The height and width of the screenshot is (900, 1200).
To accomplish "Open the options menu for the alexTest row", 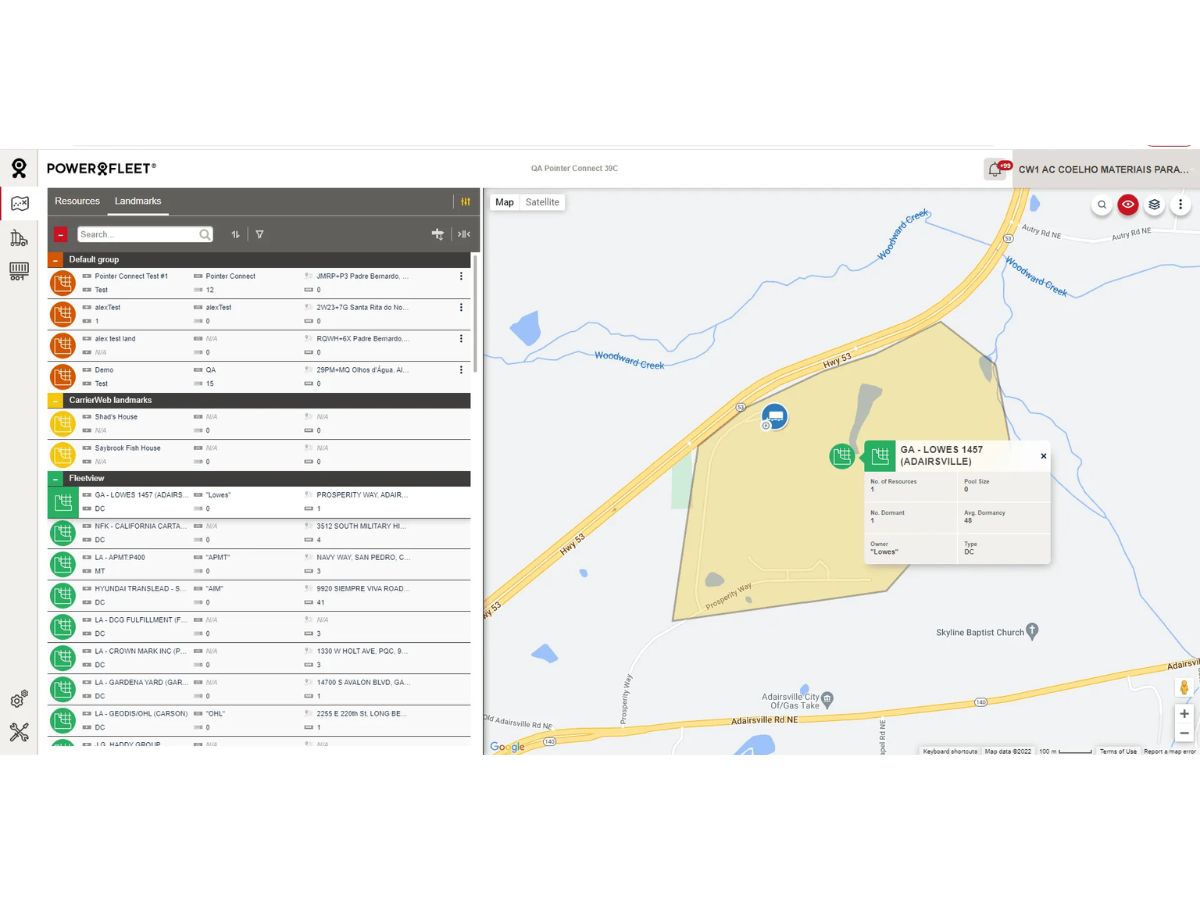I will pos(461,307).
